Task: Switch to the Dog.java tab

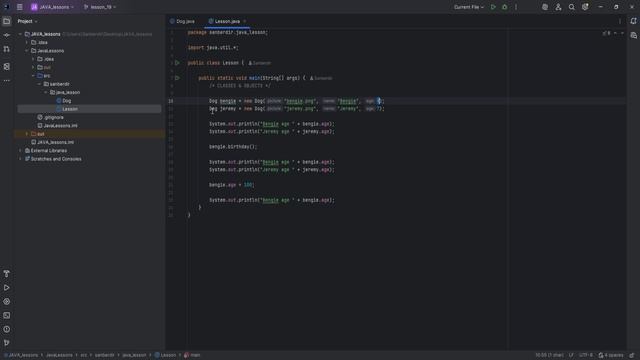Action: pyautogui.click(x=182, y=21)
